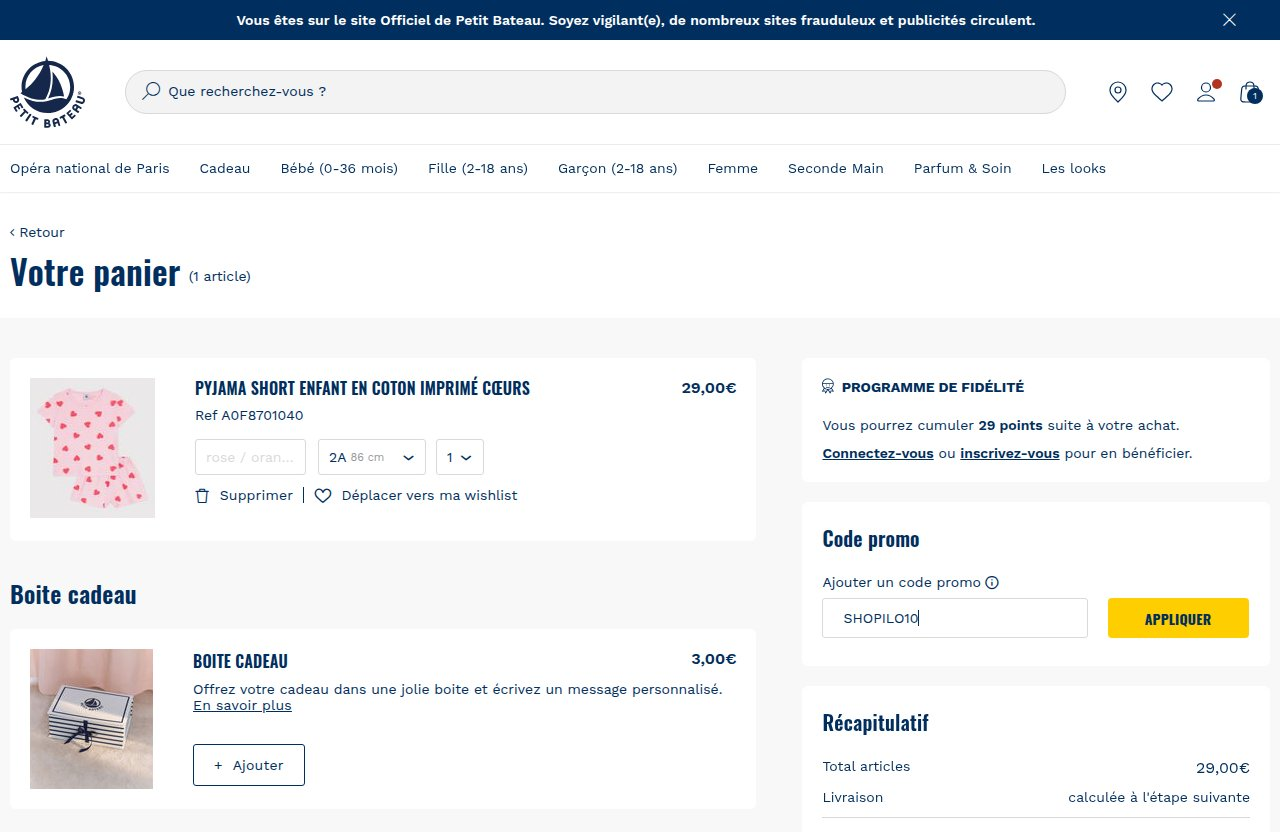This screenshot has height=832, width=1280.
Task: Open Garçon (2-18 ans) menu
Action: [618, 168]
